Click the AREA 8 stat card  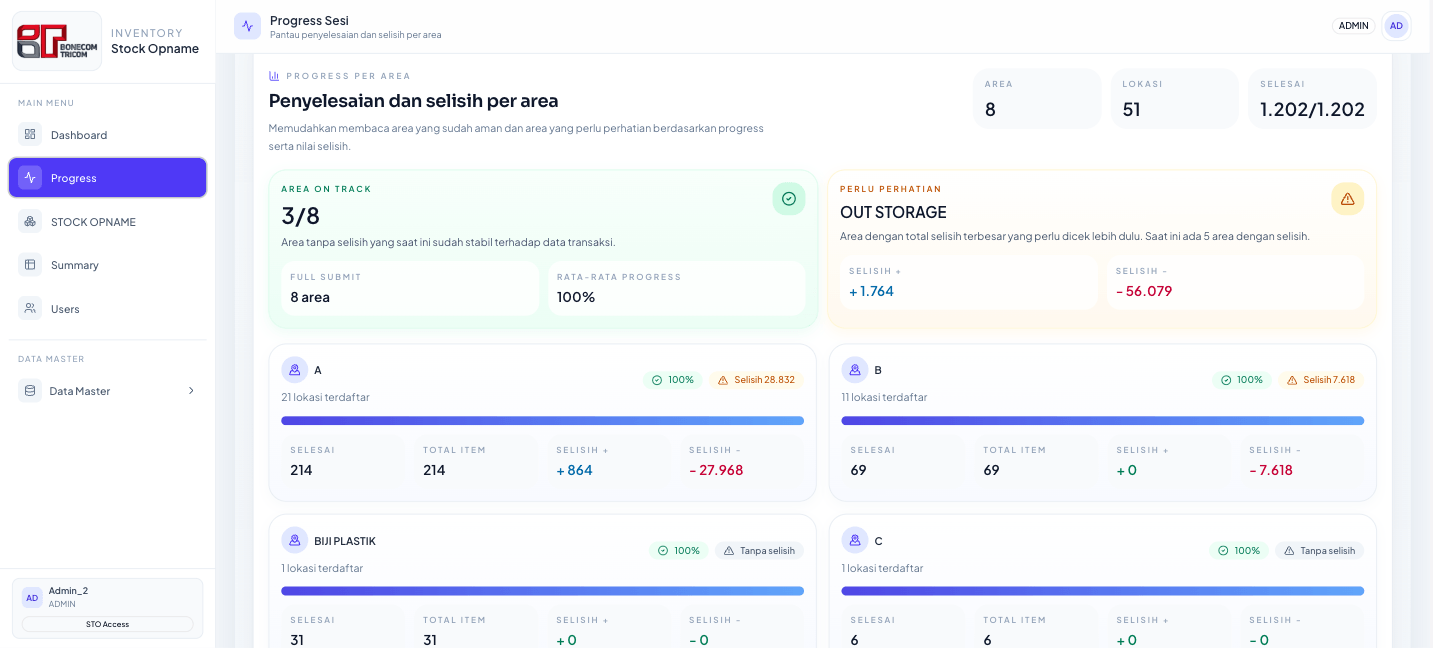pos(1037,99)
